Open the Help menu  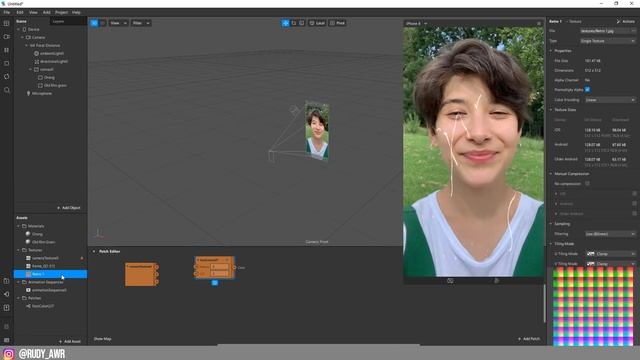pos(76,12)
